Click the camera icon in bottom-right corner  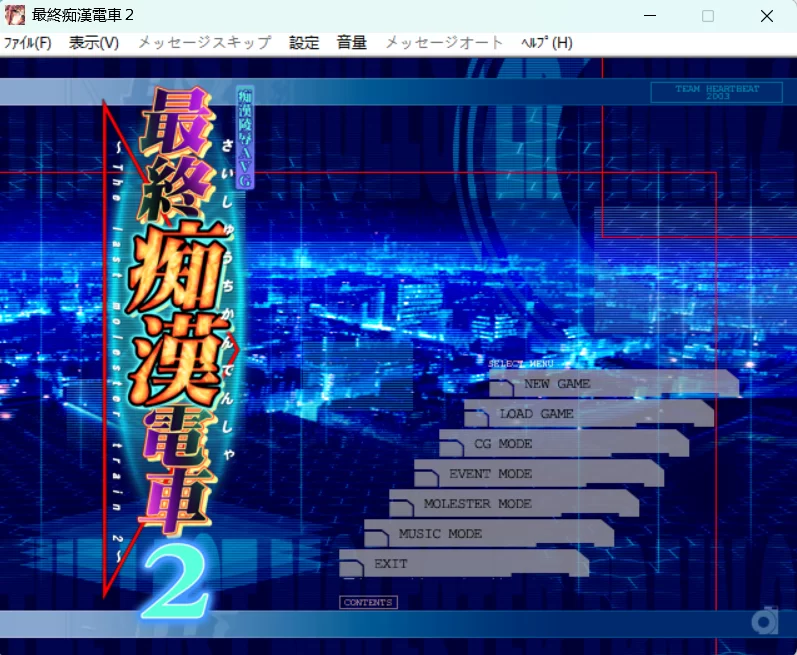click(x=764, y=620)
